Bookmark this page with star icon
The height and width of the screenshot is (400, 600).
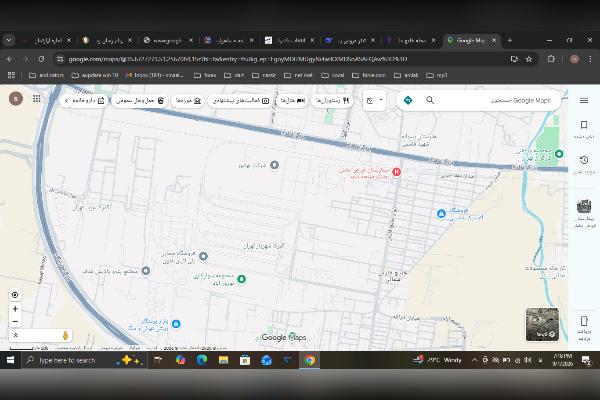click(x=529, y=59)
